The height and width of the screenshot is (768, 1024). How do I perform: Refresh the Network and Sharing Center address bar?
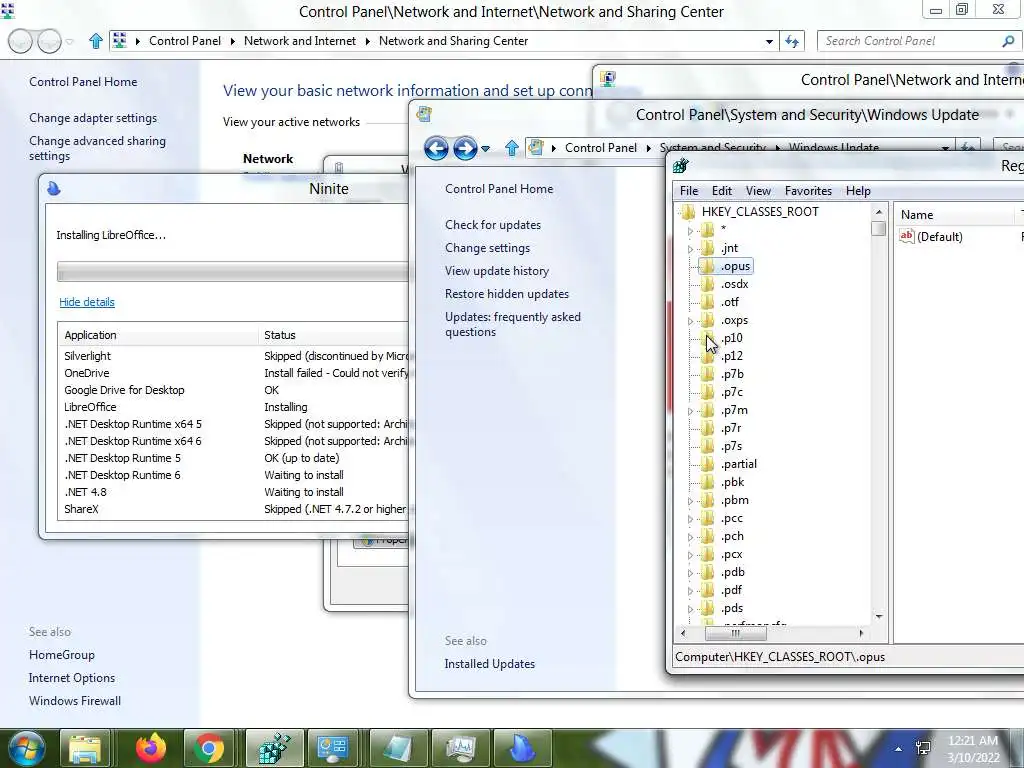tap(792, 41)
